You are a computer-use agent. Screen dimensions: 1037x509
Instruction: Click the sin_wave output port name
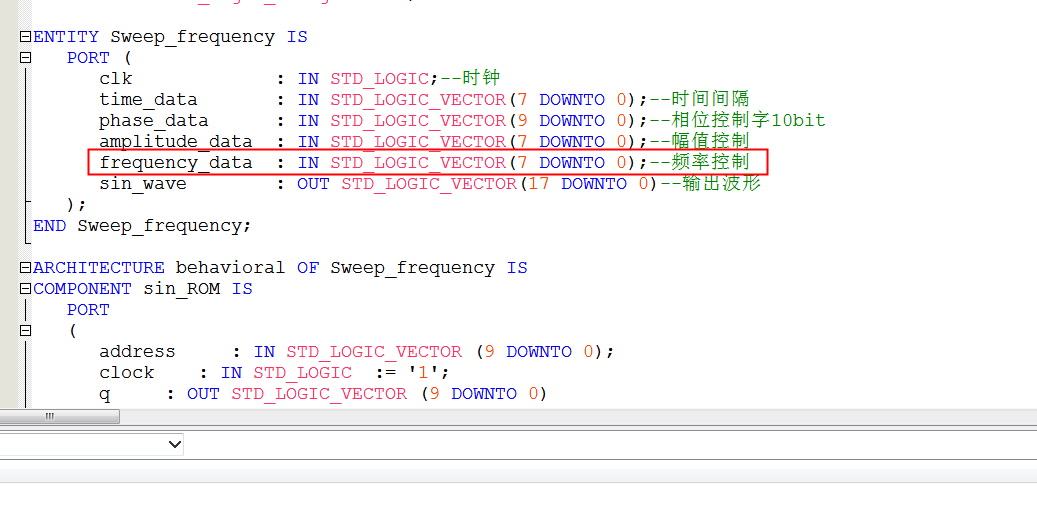point(142,183)
